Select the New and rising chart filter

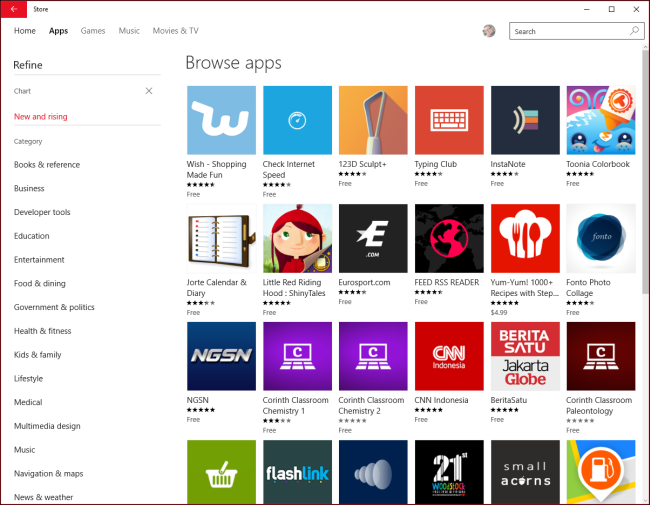(x=41, y=117)
